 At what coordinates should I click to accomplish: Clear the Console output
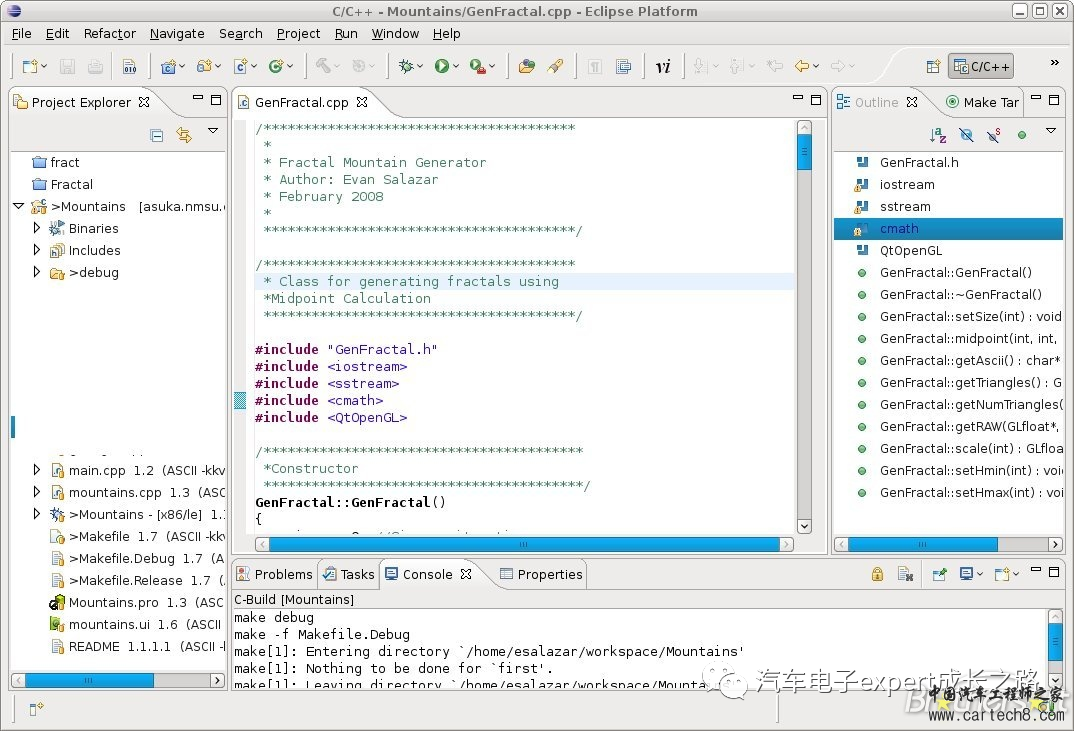[x=905, y=574]
